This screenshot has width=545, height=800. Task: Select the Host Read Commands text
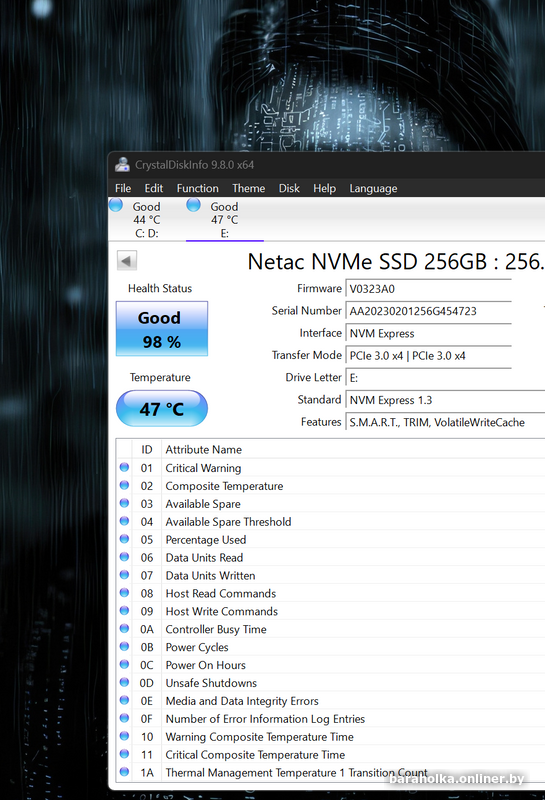pyautogui.click(x=220, y=593)
